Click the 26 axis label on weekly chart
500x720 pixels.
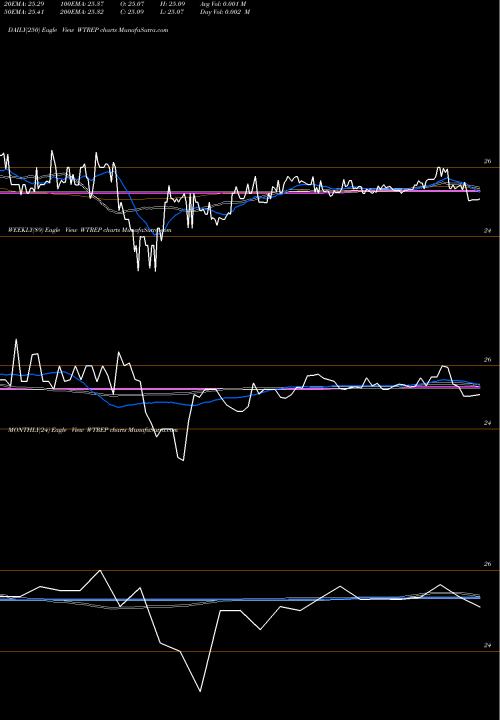(x=487, y=360)
